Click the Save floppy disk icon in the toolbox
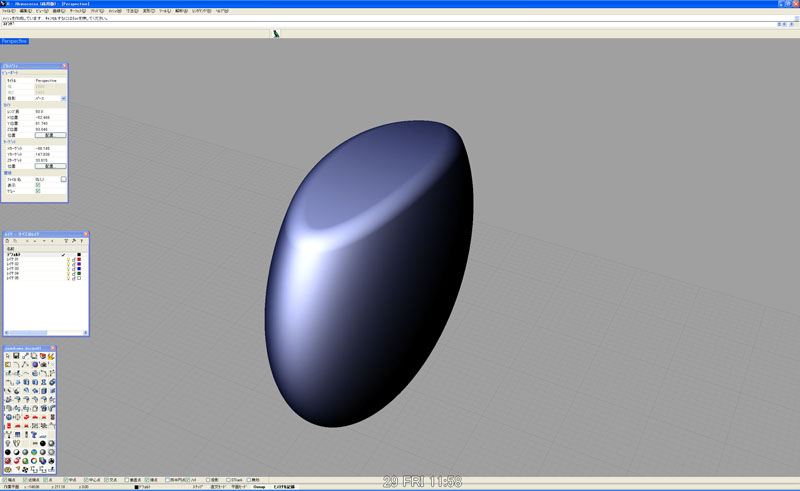Viewport: 800px width, 491px height. tap(16, 357)
